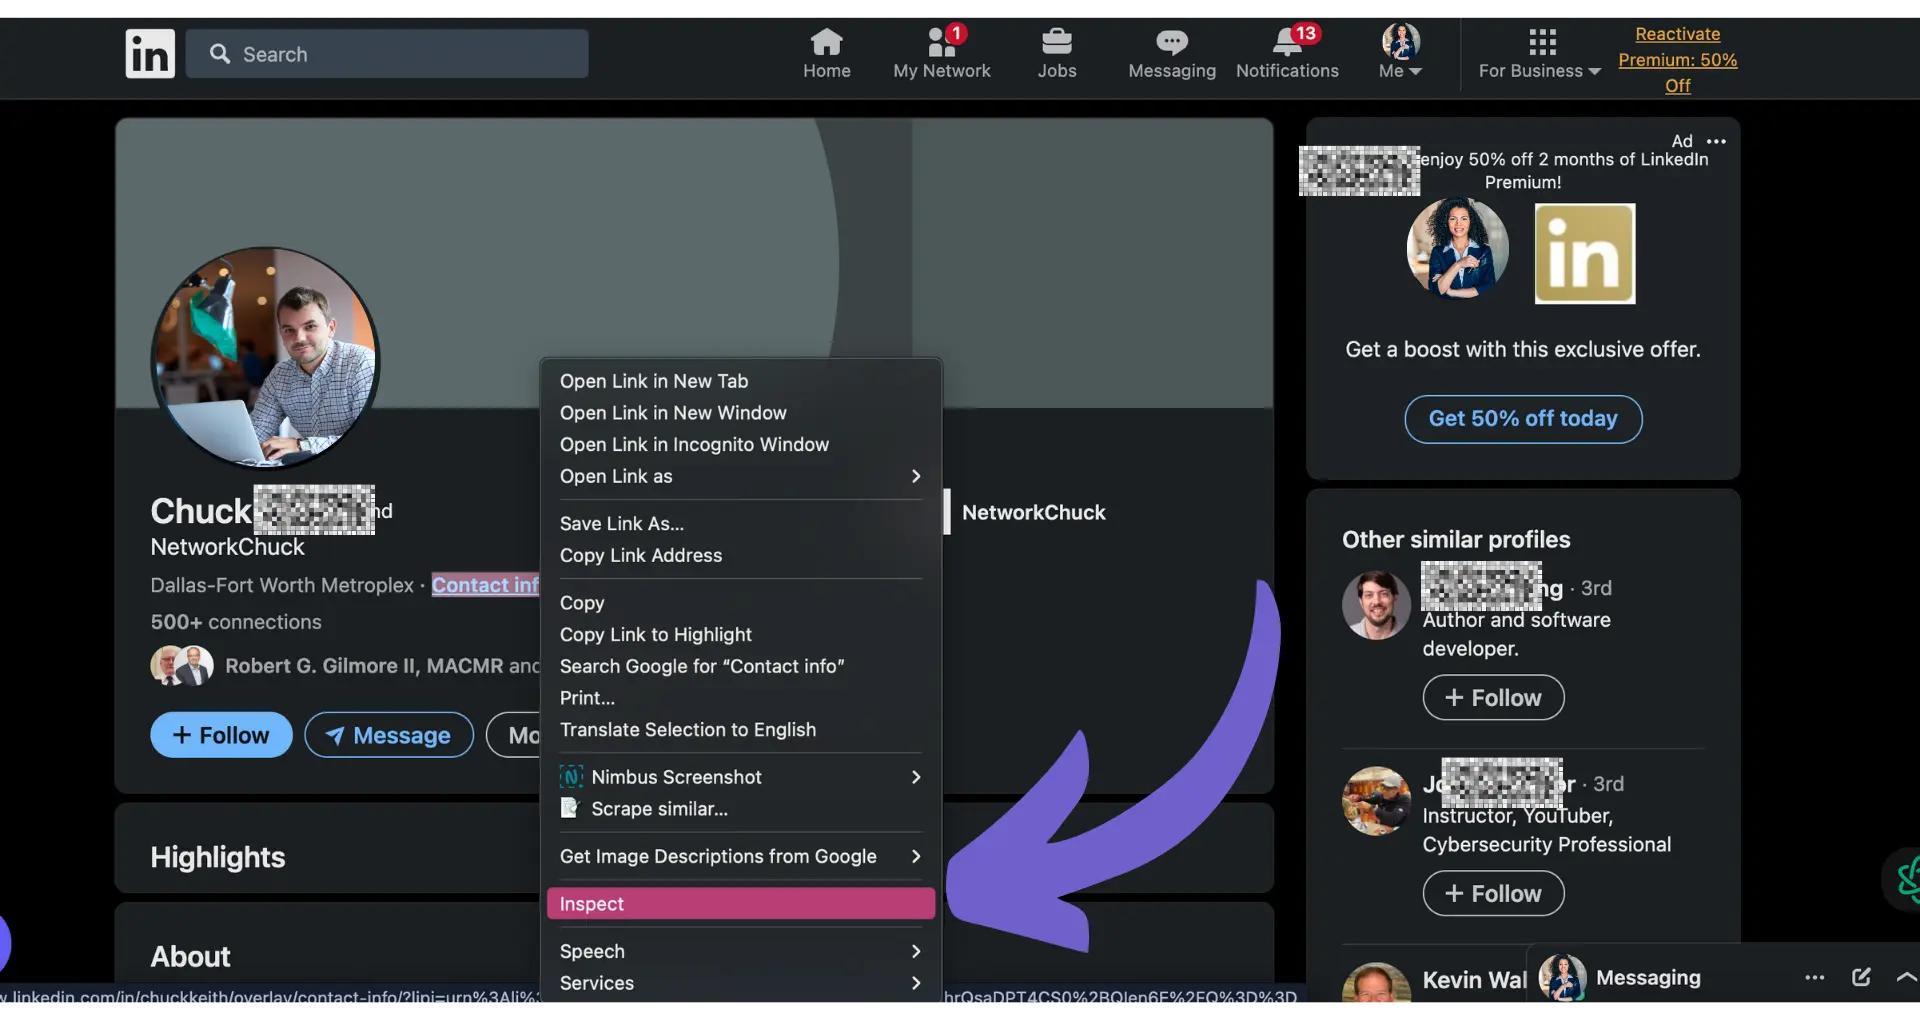Select Open Link in Incognito Window

point(741,445)
